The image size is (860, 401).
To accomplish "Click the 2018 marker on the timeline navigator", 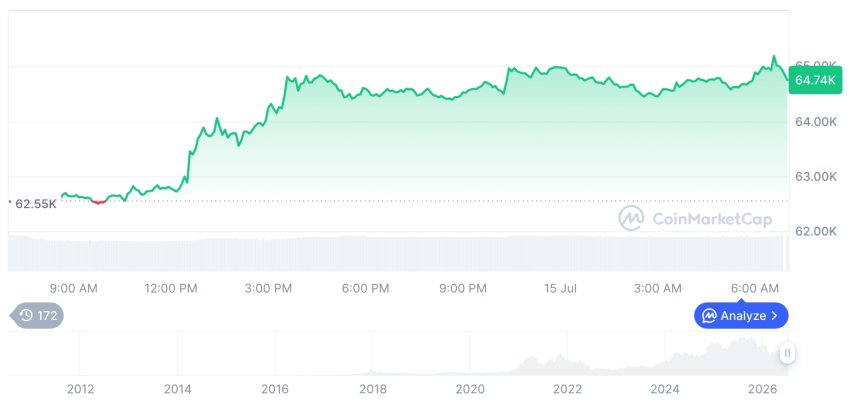I will [372, 389].
